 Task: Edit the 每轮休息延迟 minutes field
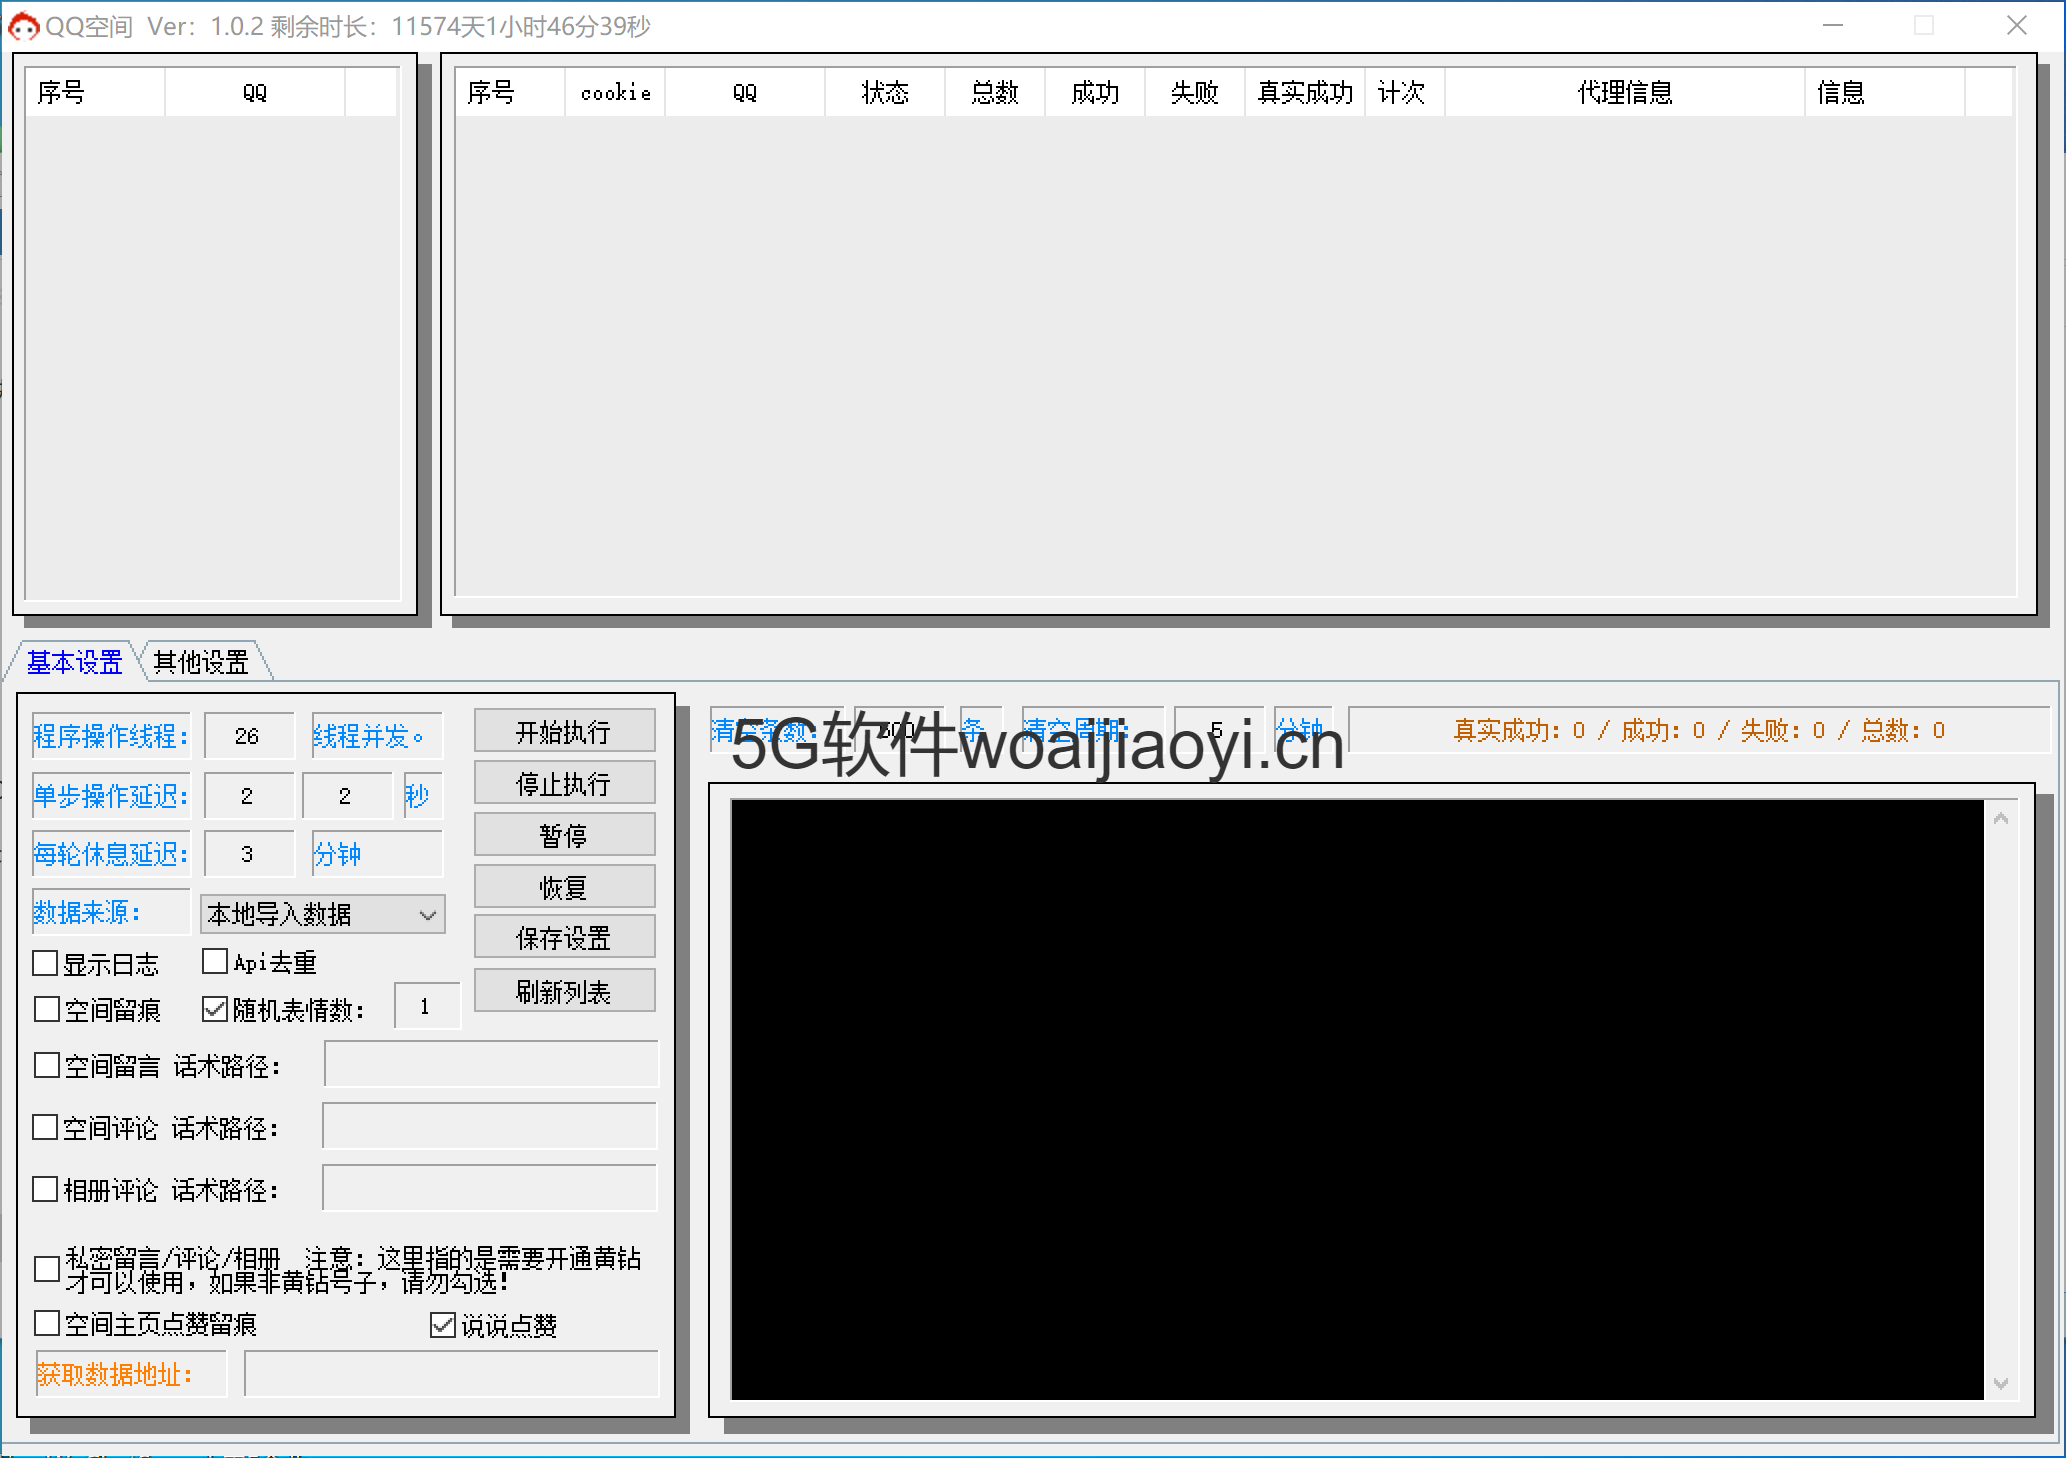point(249,854)
